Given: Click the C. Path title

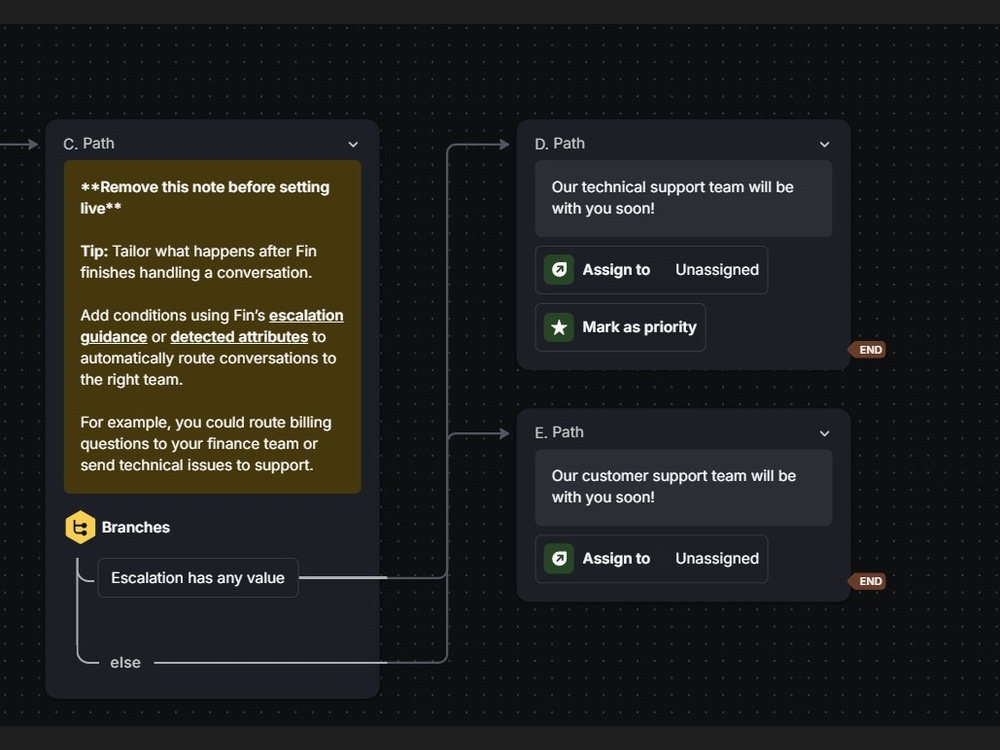Looking at the screenshot, I should pos(89,143).
